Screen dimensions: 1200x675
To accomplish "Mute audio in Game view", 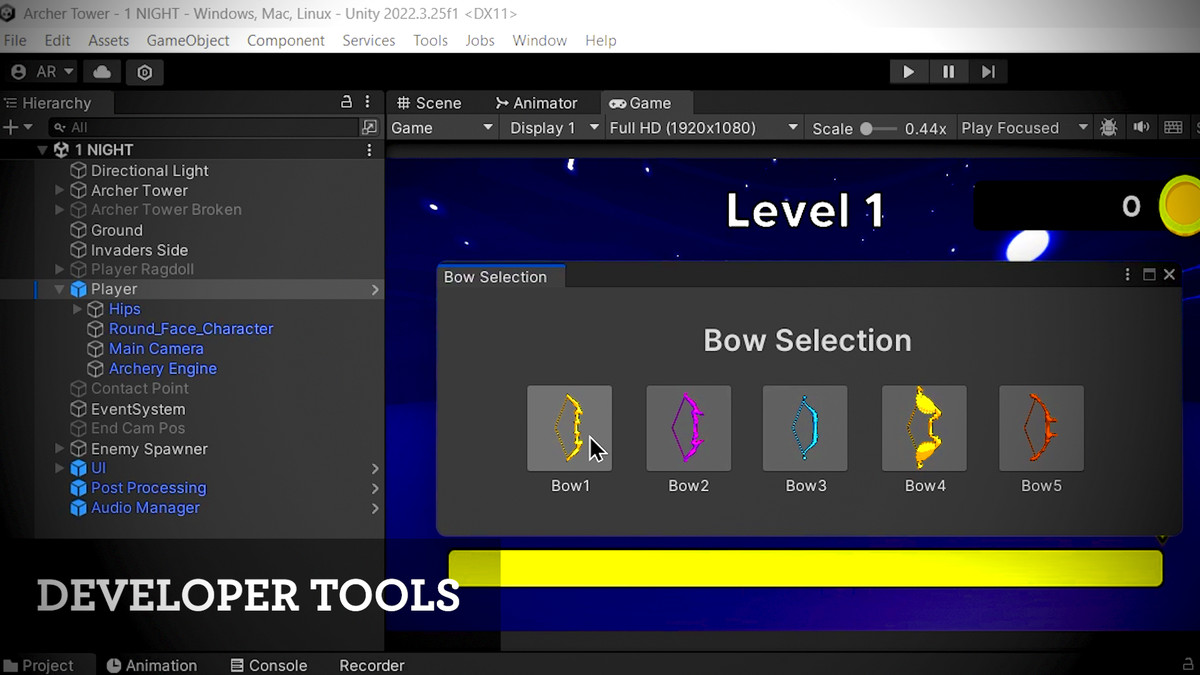I will 1141,128.
